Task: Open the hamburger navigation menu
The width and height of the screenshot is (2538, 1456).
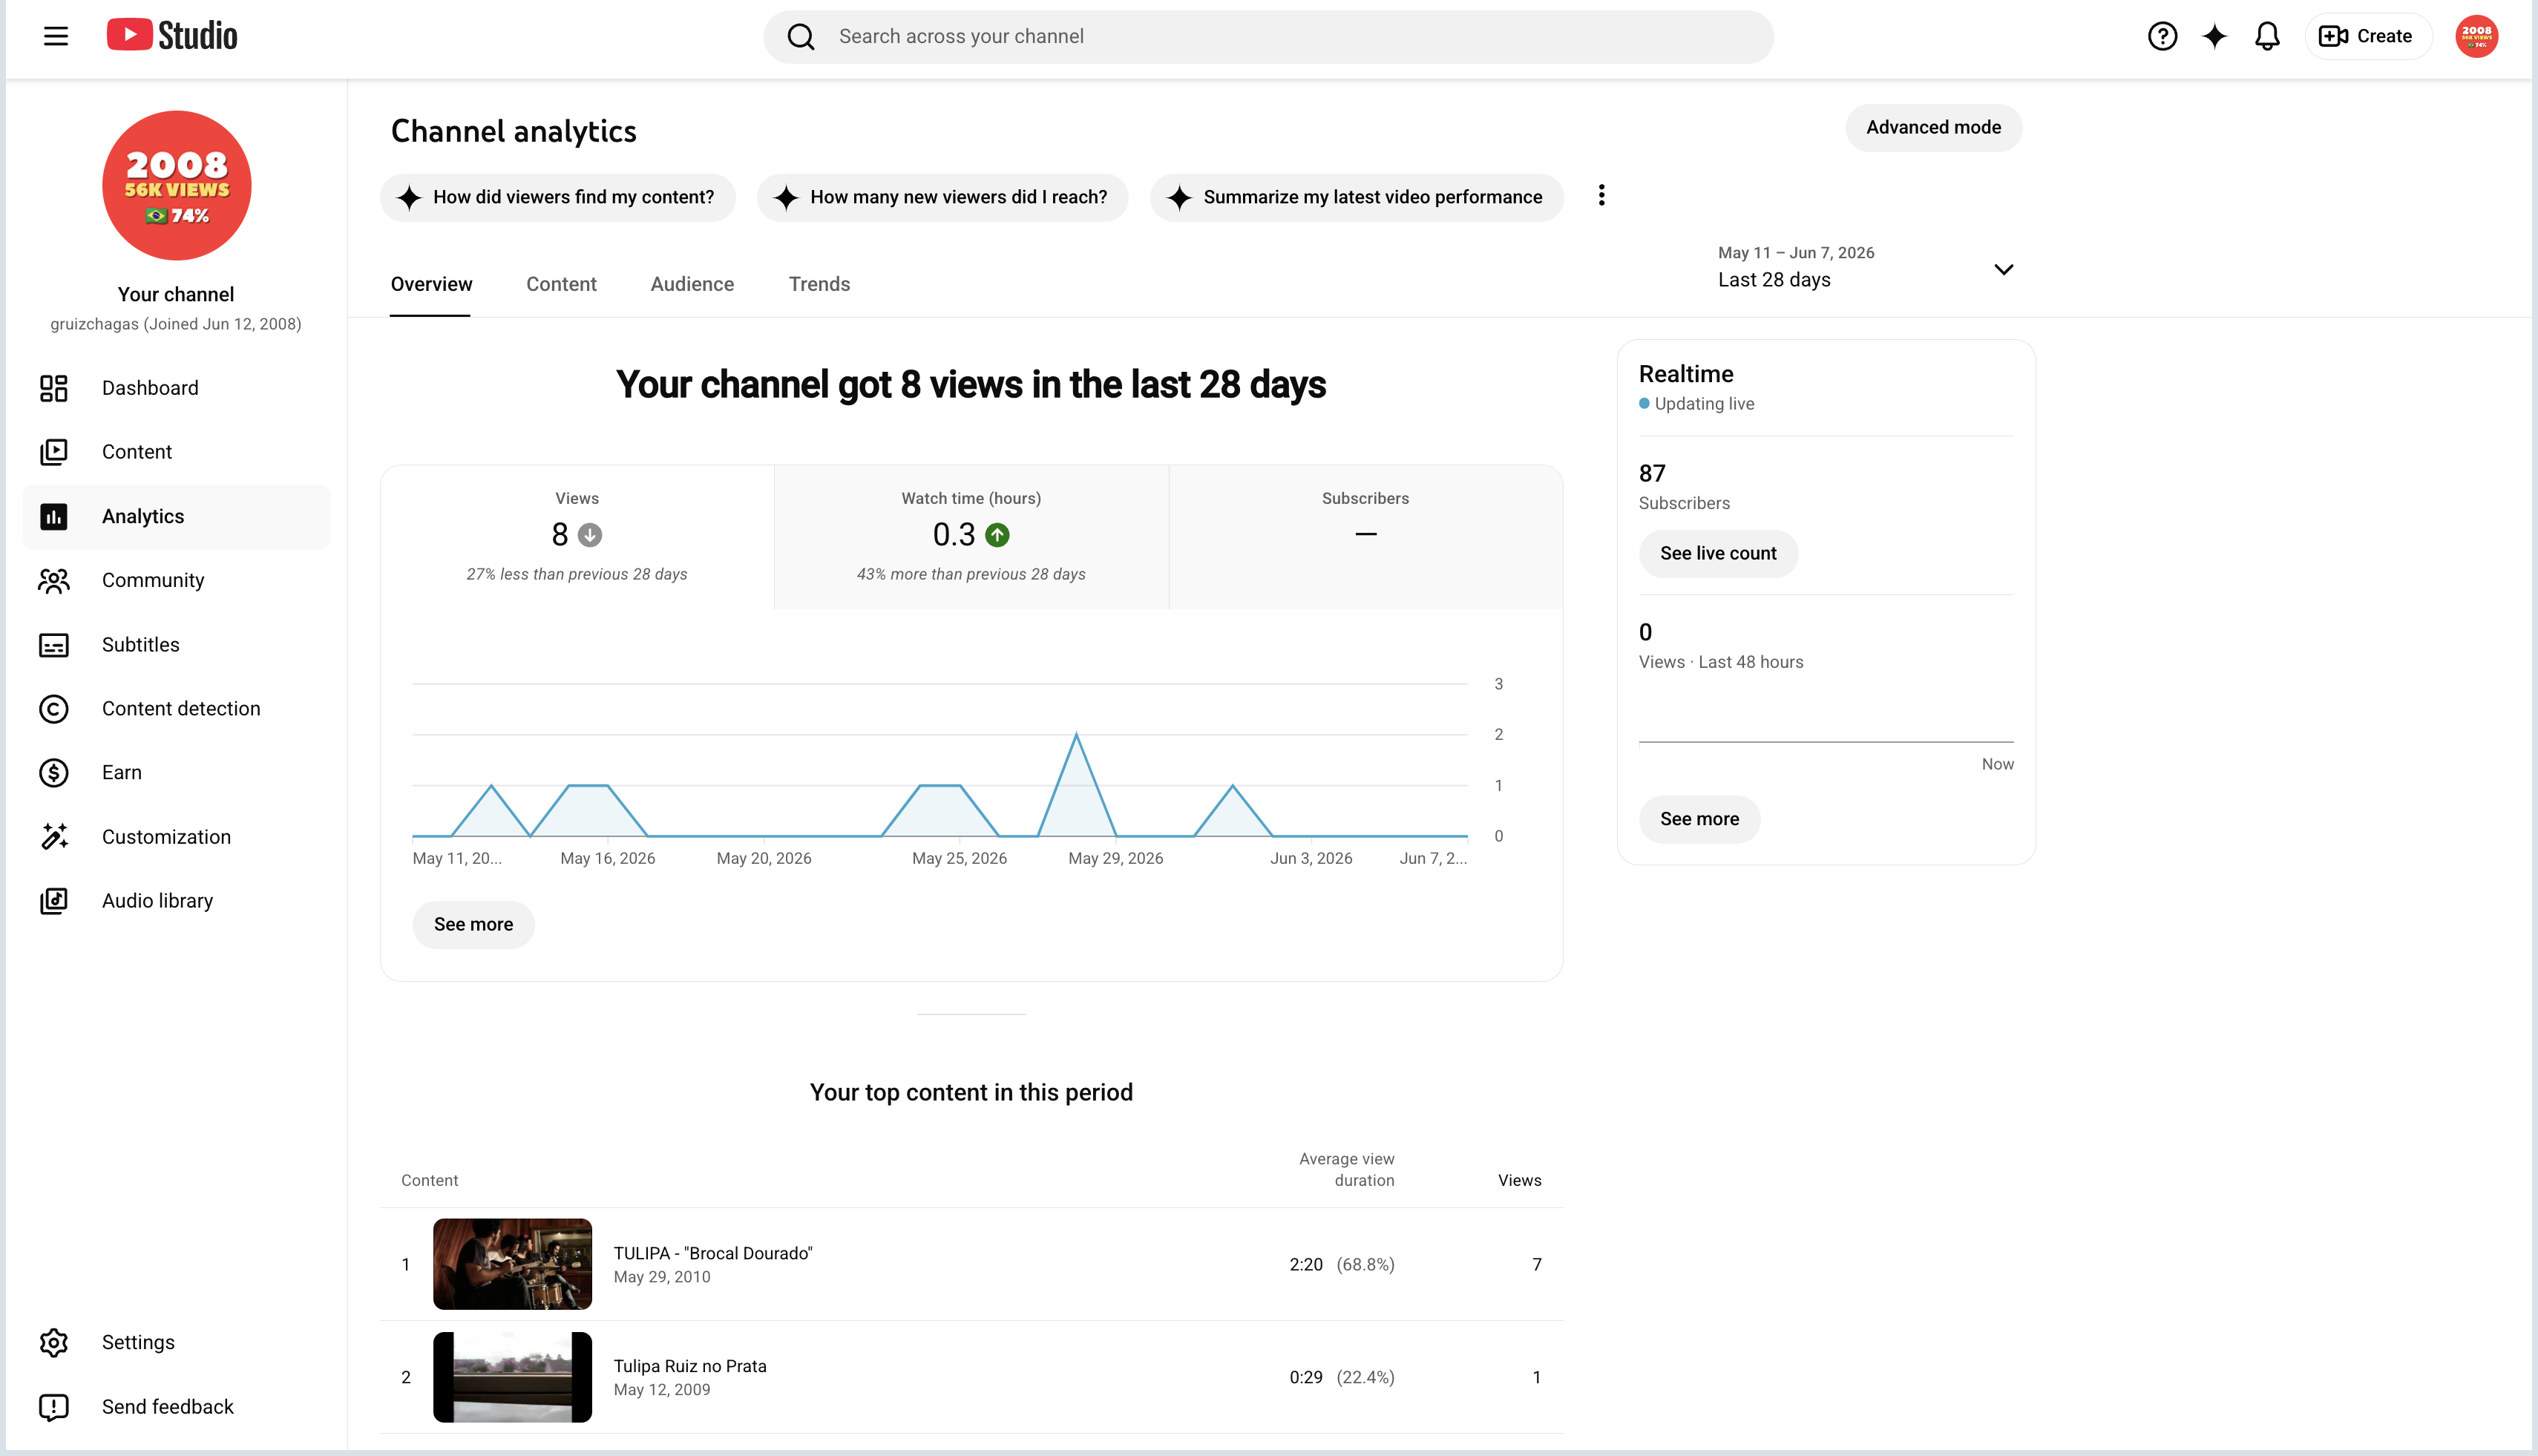Action: 56,37
